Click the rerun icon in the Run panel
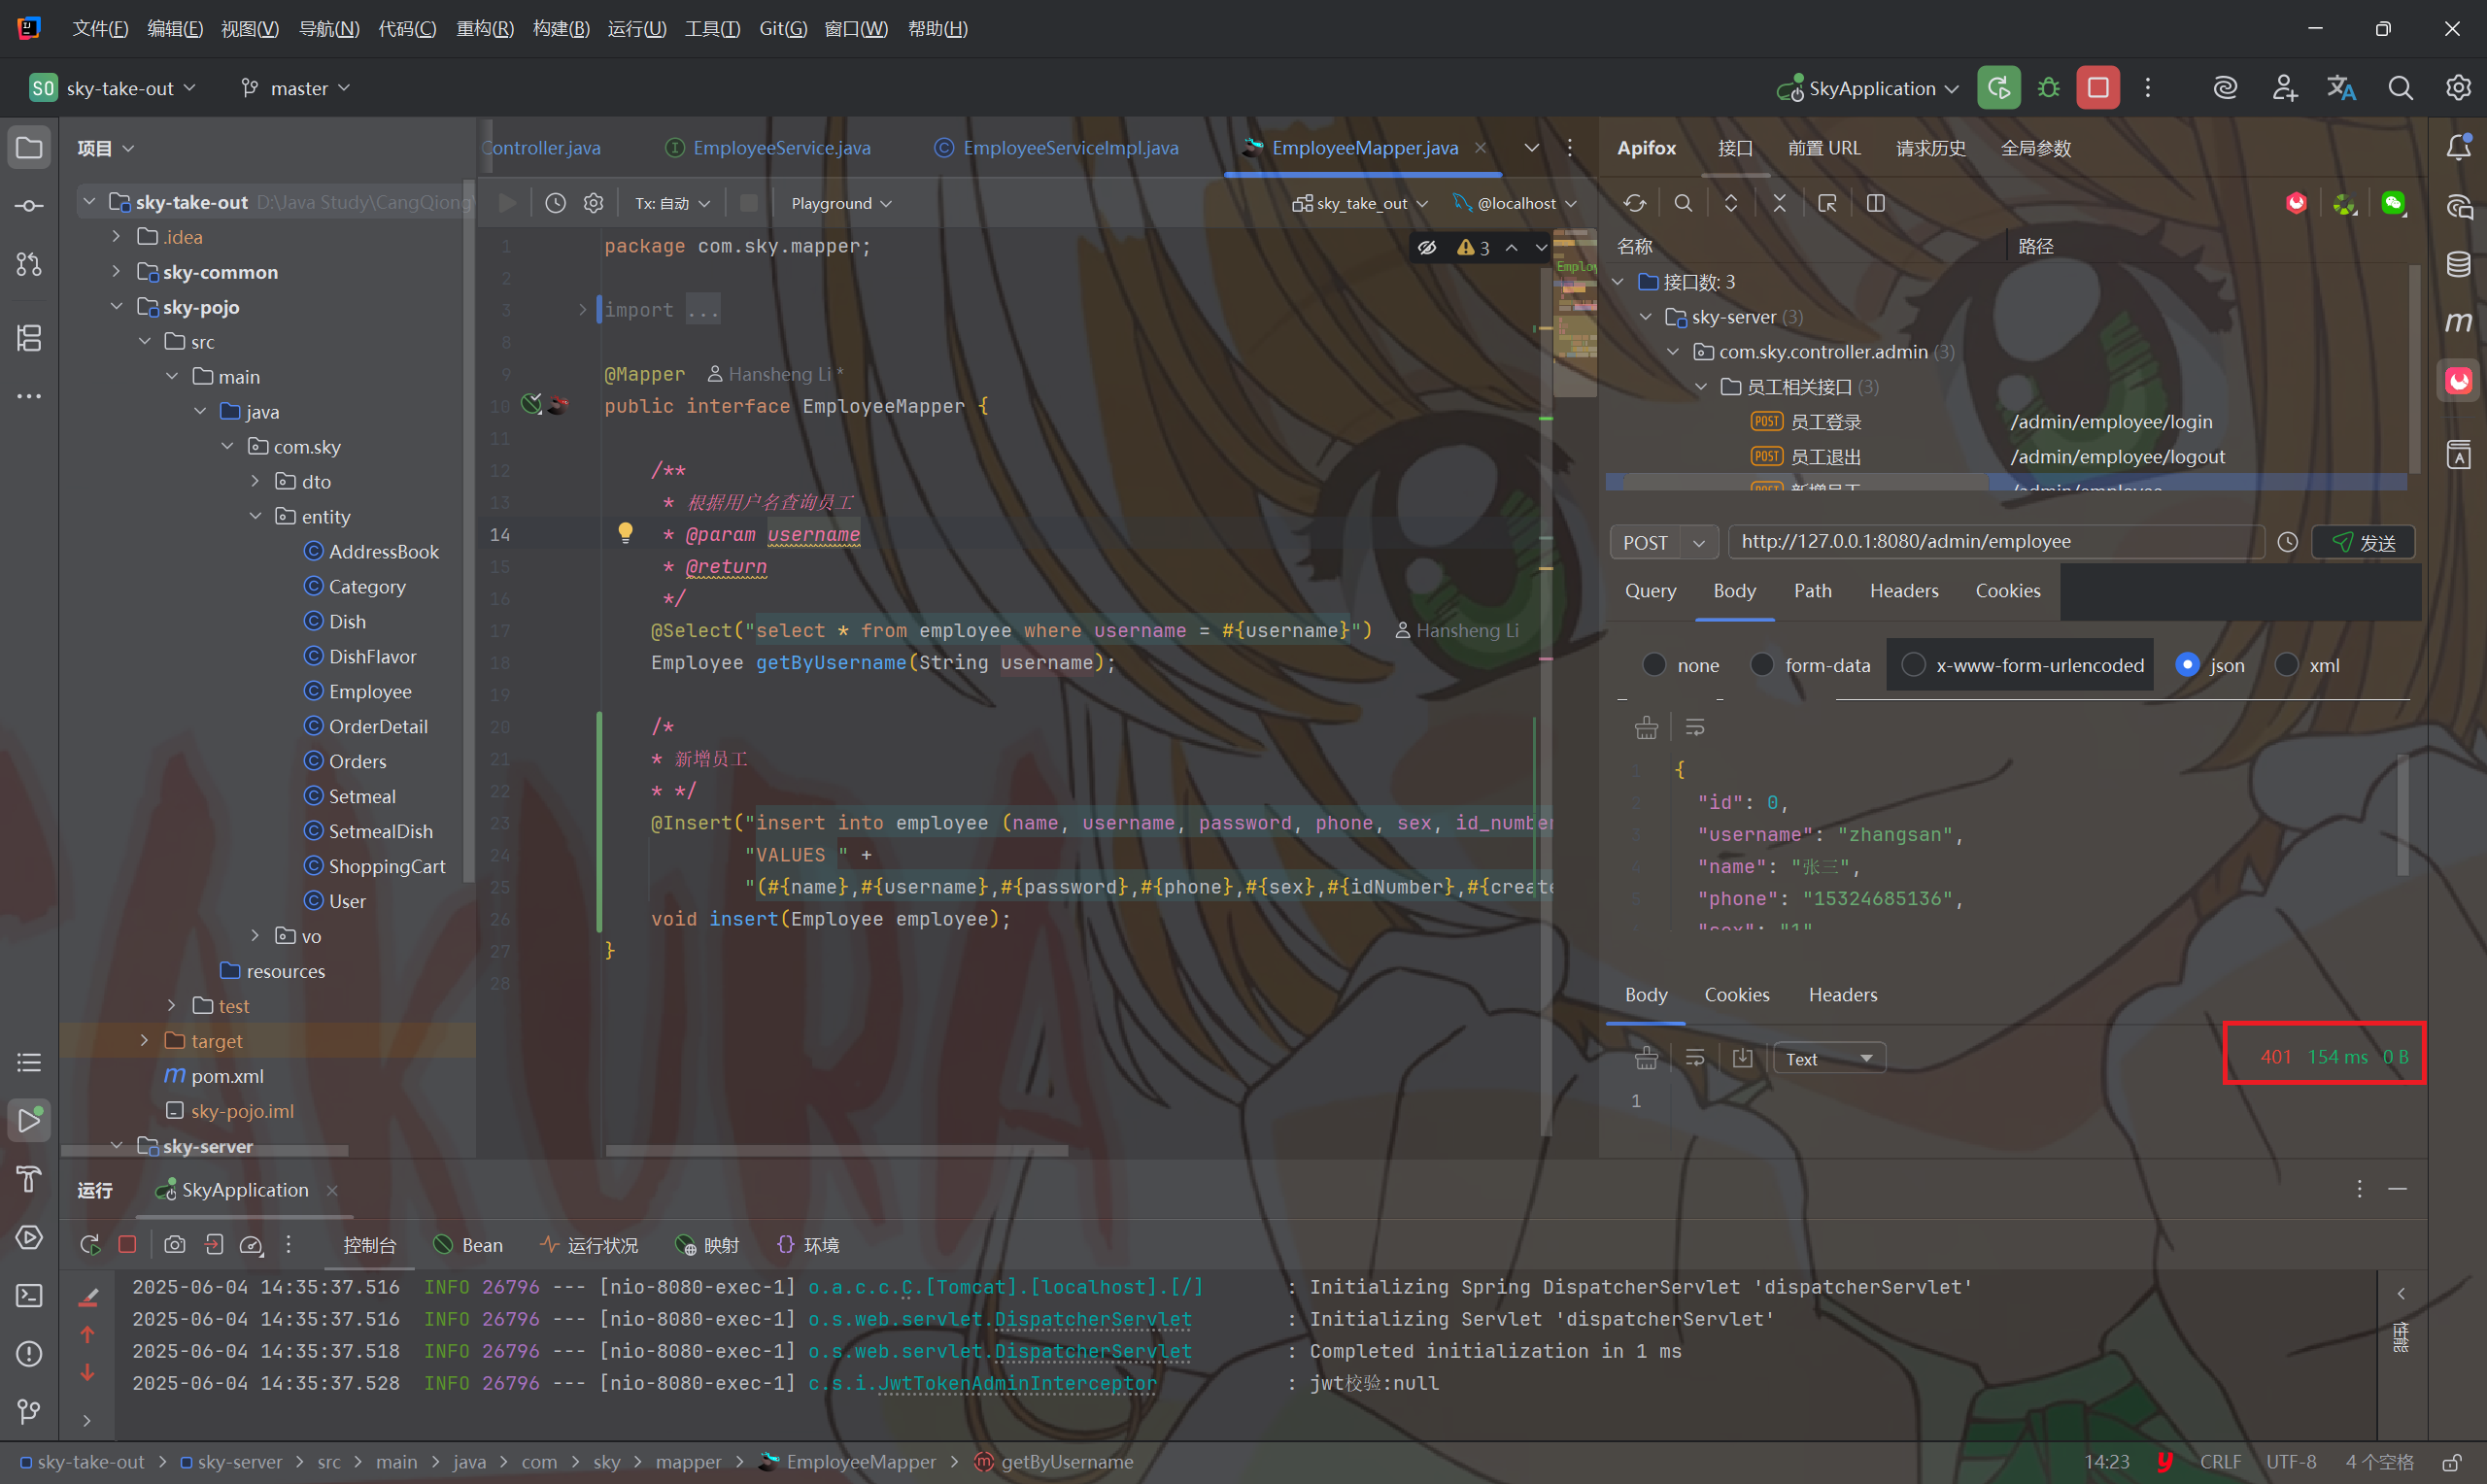The image size is (2487, 1484). pyautogui.click(x=90, y=1245)
